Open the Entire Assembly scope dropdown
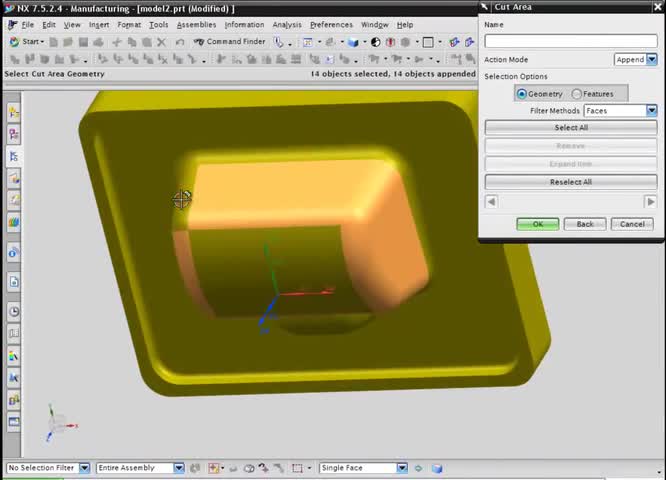Screen dimensions: 666x480 179,468
